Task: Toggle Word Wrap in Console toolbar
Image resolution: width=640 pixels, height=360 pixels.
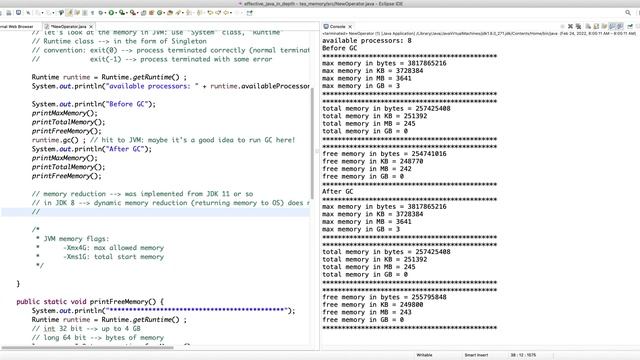Action: click(604, 26)
